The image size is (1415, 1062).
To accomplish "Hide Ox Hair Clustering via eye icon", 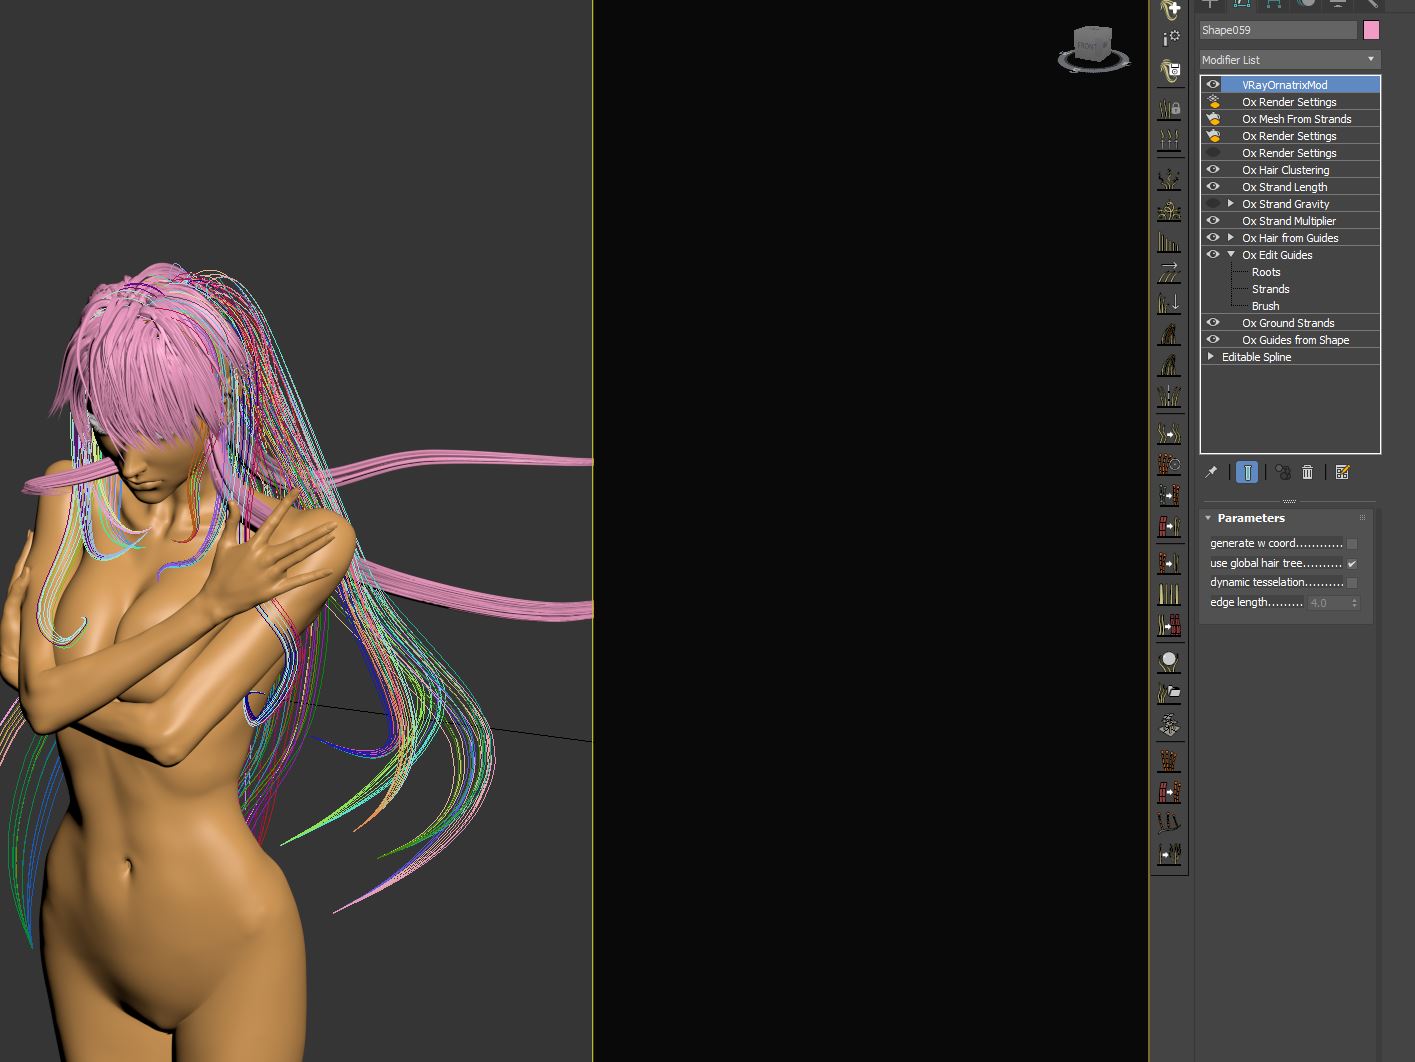I will click(x=1213, y=170).
